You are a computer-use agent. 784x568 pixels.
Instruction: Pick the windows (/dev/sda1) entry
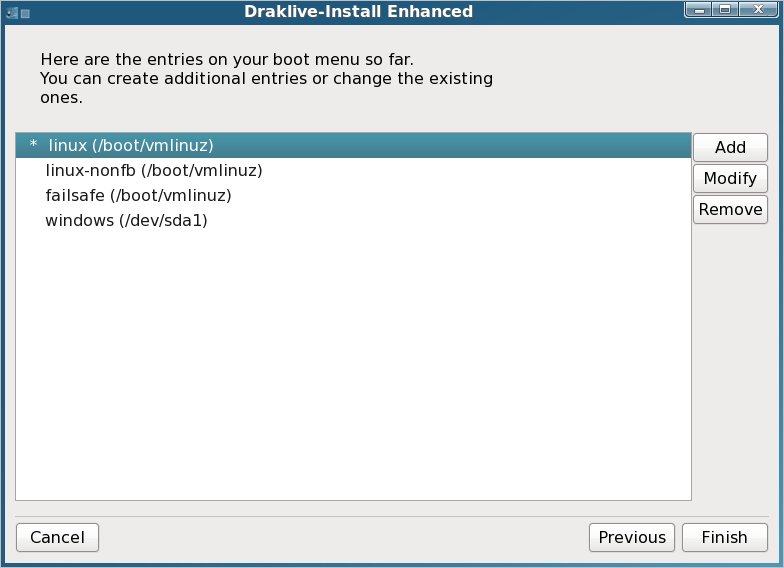click(126, 220)
